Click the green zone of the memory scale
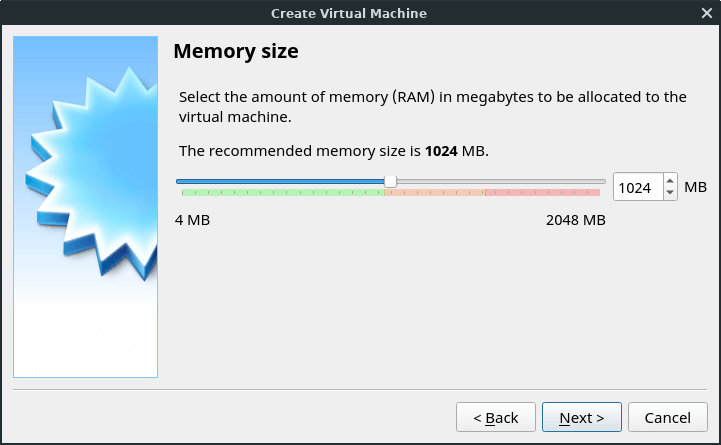This screenshot has width=721, height=445. [x=280, y=192]
